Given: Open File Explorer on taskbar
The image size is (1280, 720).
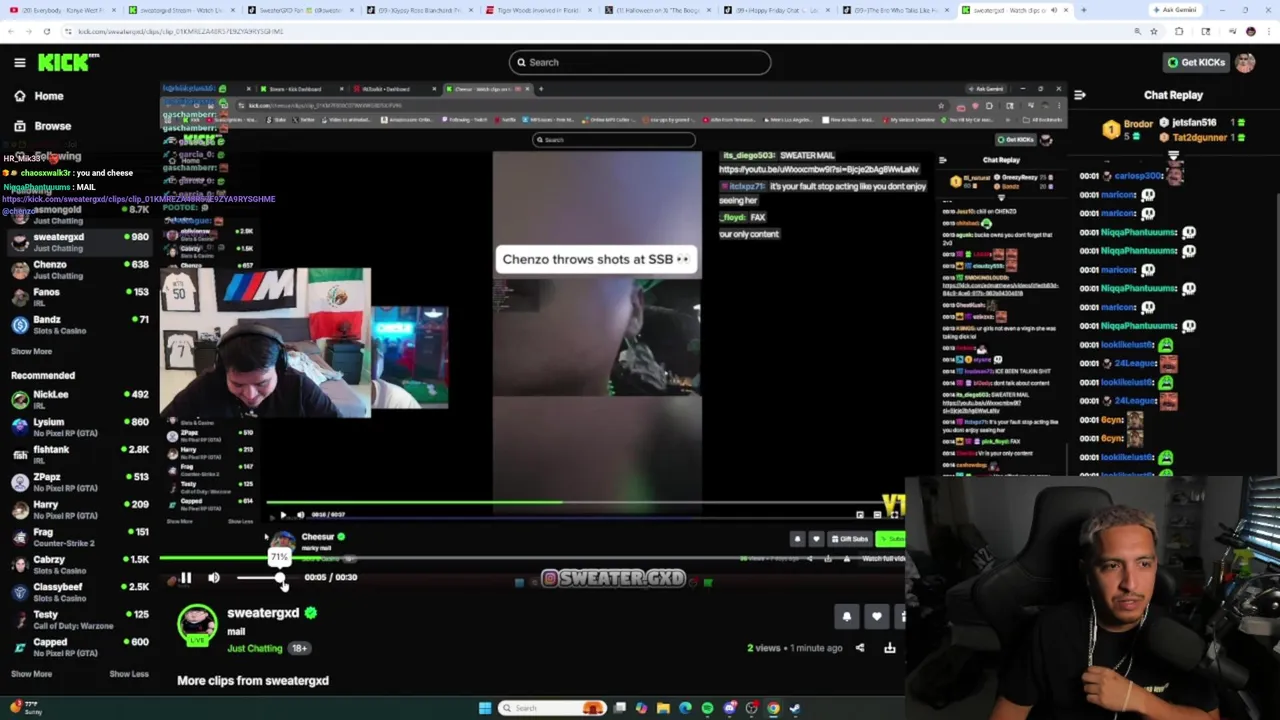Looking at the screenshot, I should click(x=663, y=708).
